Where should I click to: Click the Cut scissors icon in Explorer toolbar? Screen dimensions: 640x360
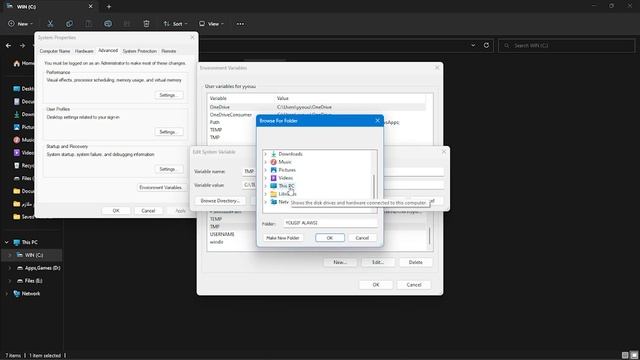(50, 24)
